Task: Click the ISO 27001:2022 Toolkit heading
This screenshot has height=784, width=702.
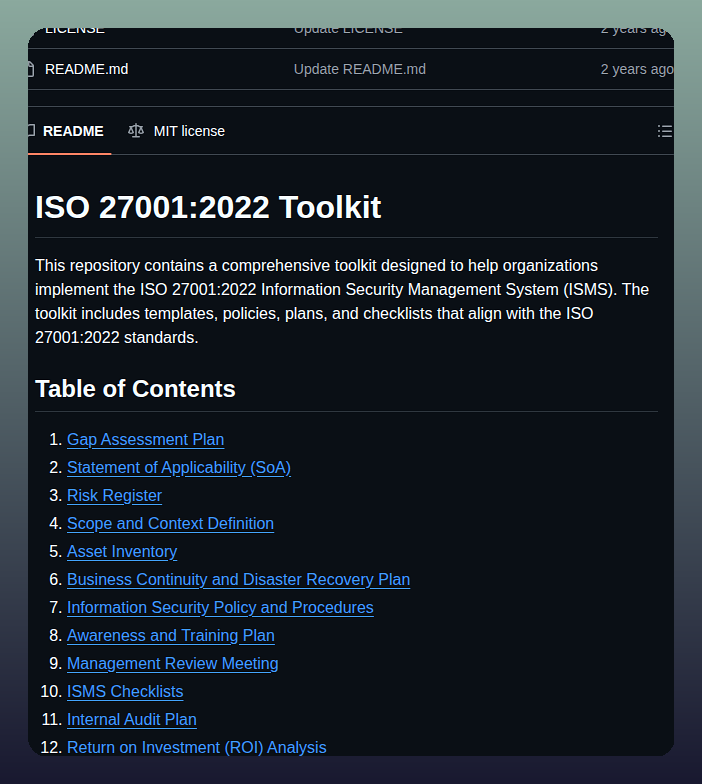Action: coord(208,207)
